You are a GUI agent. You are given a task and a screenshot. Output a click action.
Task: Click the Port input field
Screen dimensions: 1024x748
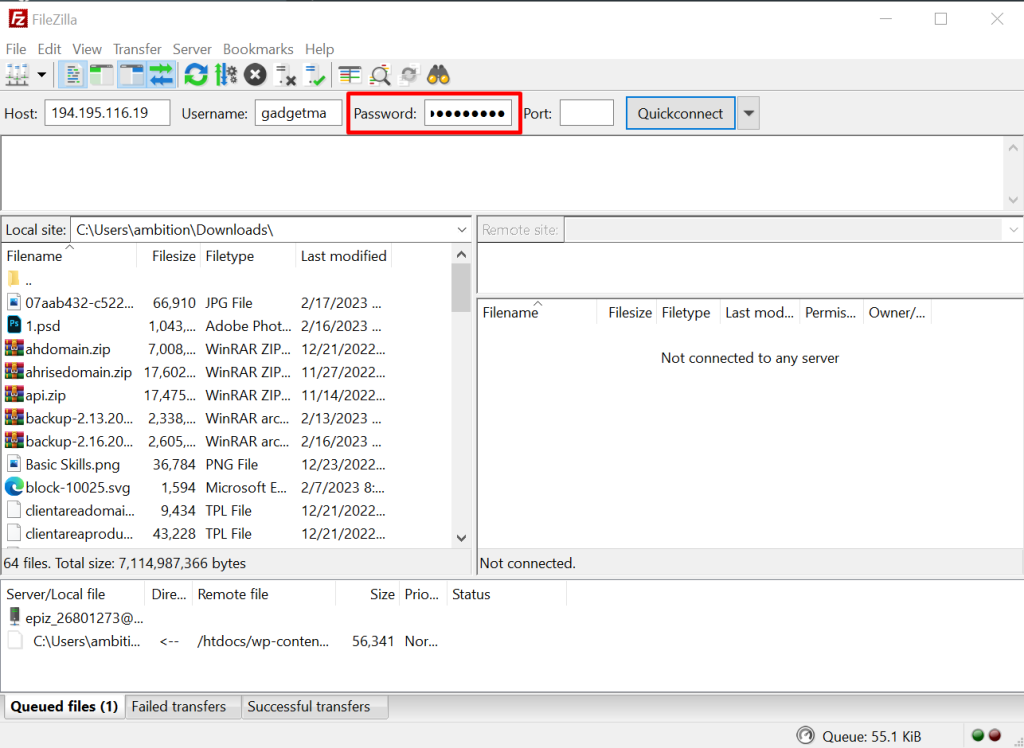click(586, 112)
